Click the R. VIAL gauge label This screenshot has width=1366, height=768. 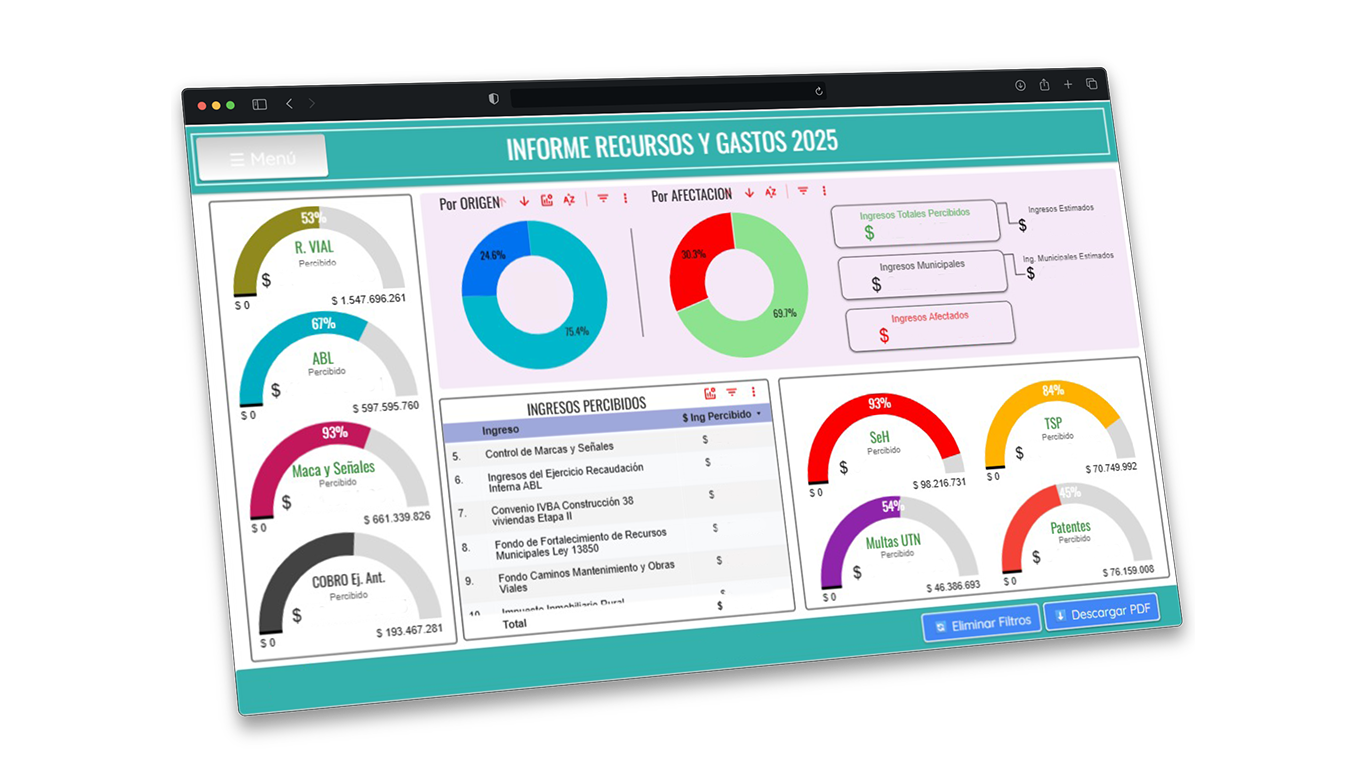tap(314, 247)
